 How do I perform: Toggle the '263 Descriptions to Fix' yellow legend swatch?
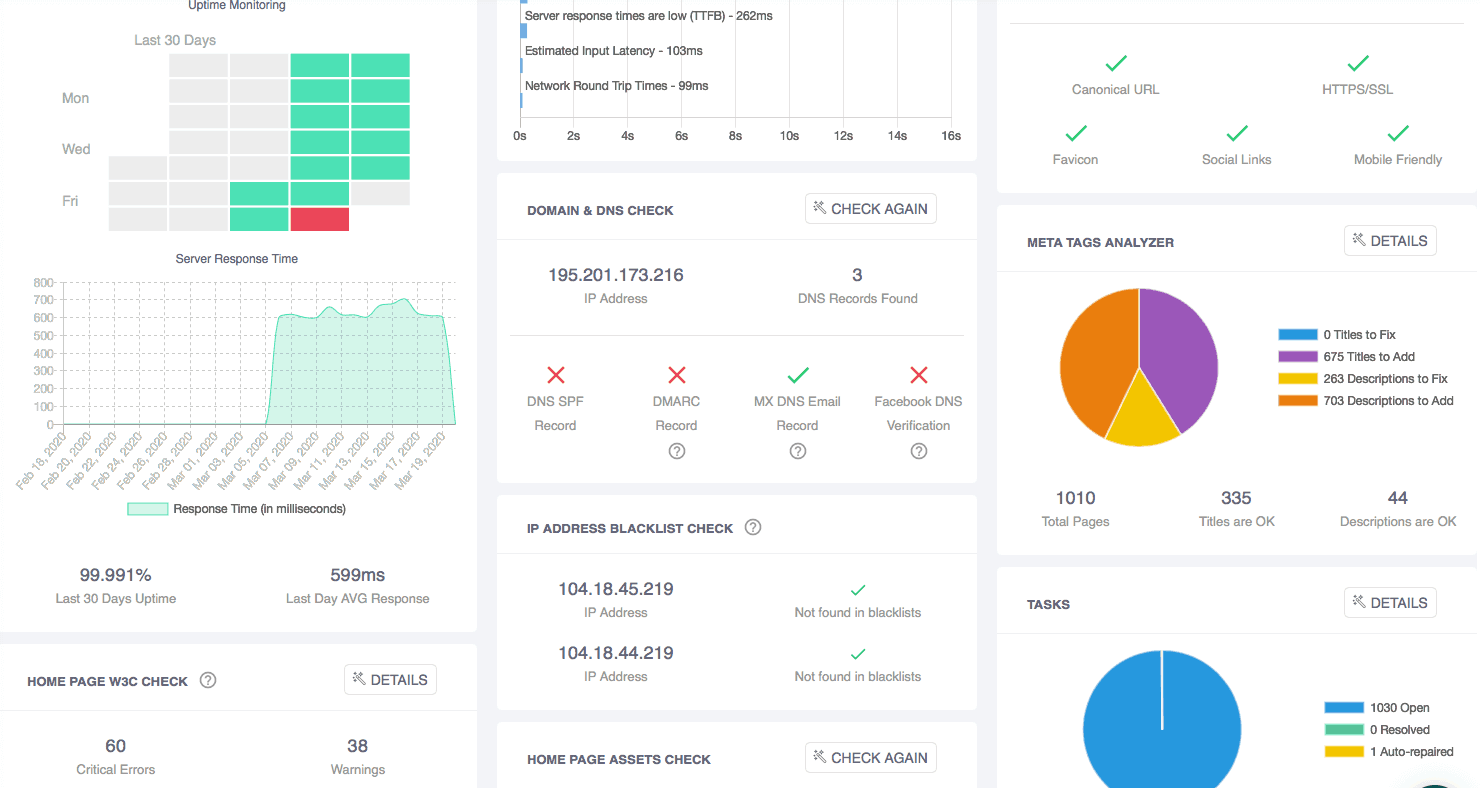click(1298, 379)
